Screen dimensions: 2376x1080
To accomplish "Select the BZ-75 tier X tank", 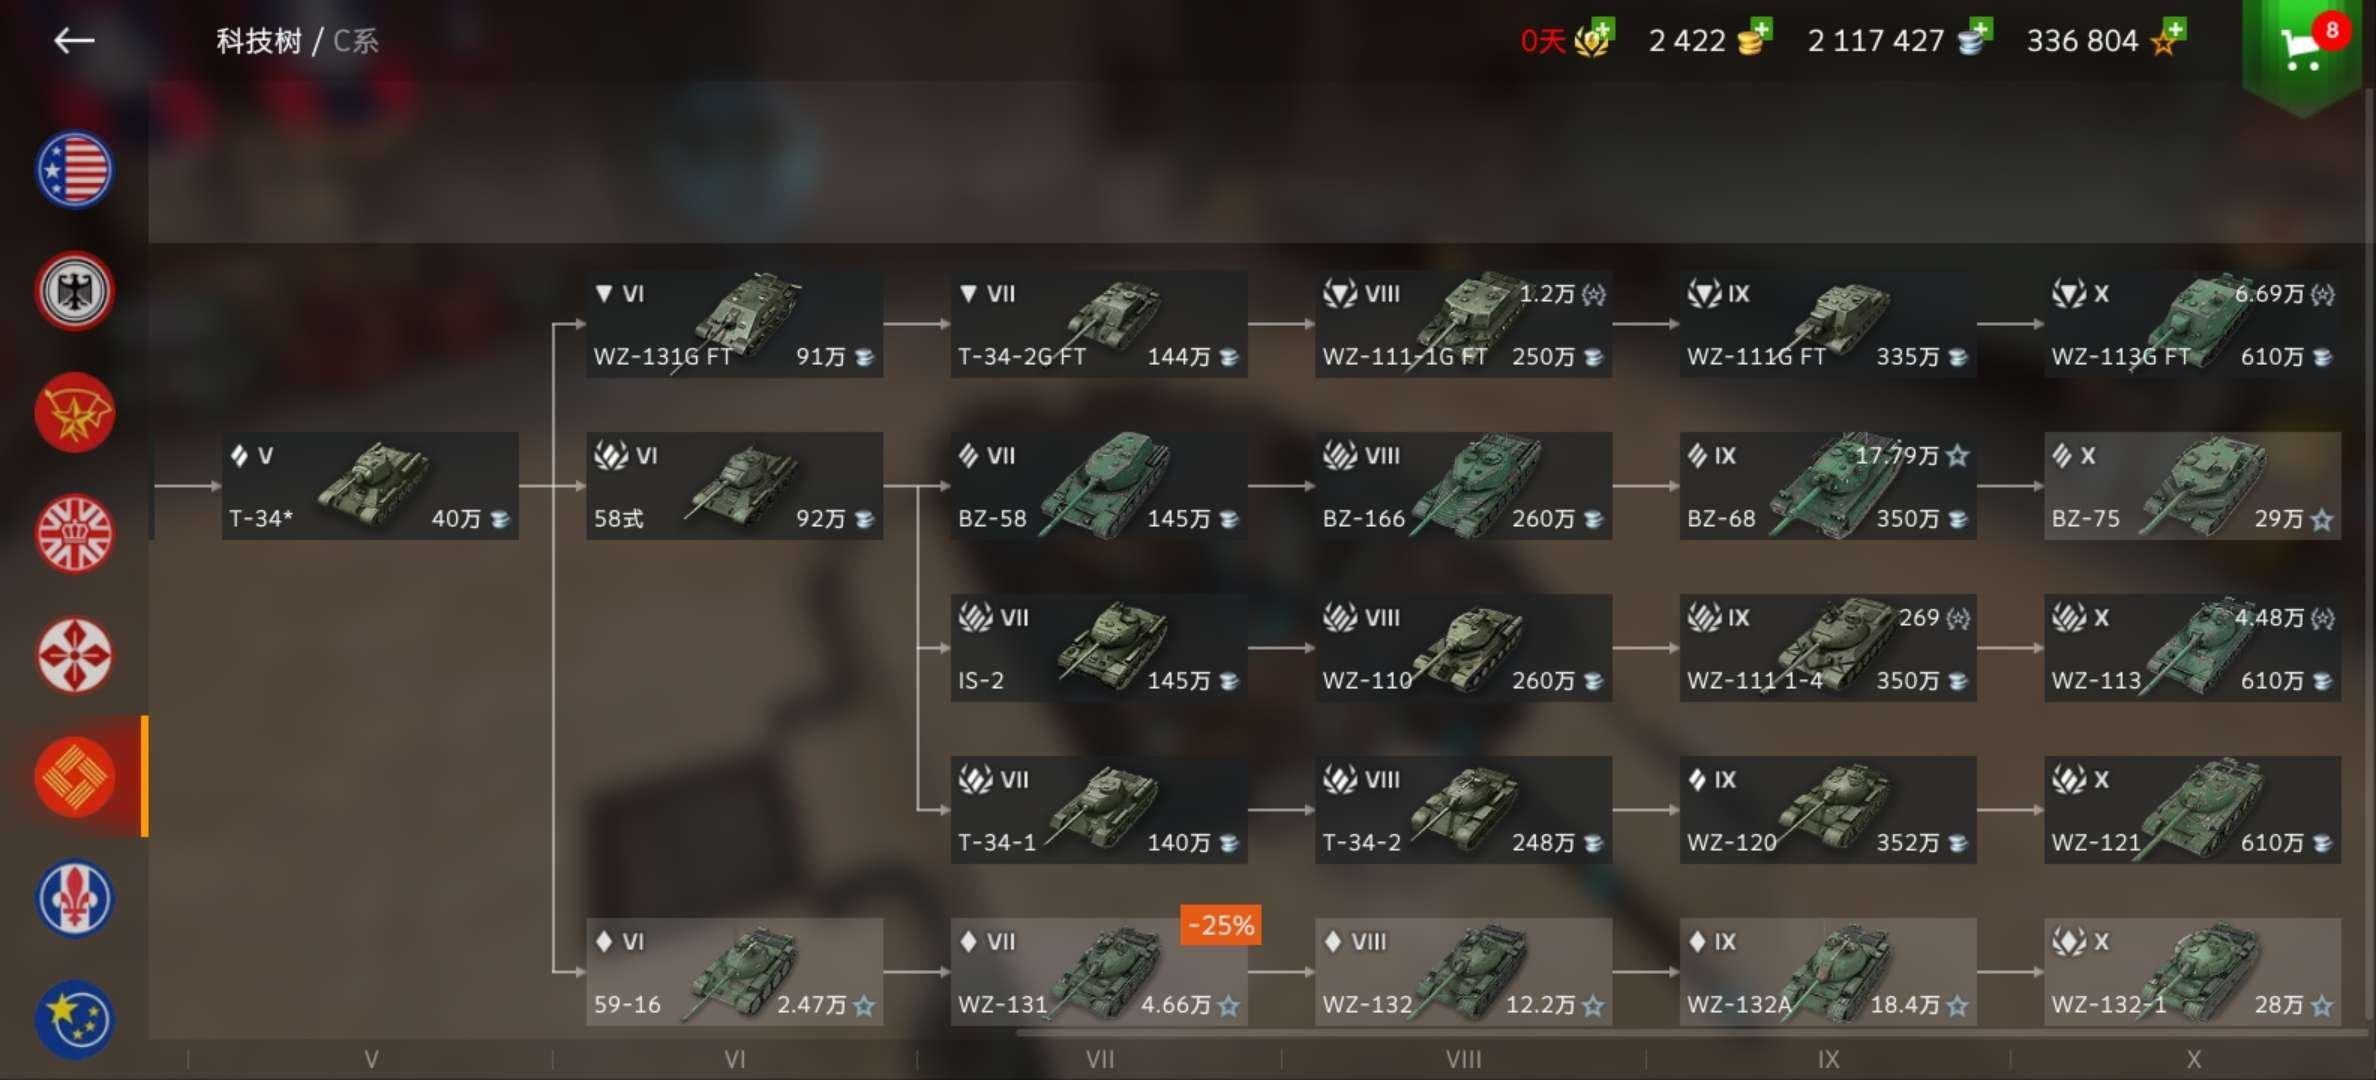I will tap(2192, 486).
